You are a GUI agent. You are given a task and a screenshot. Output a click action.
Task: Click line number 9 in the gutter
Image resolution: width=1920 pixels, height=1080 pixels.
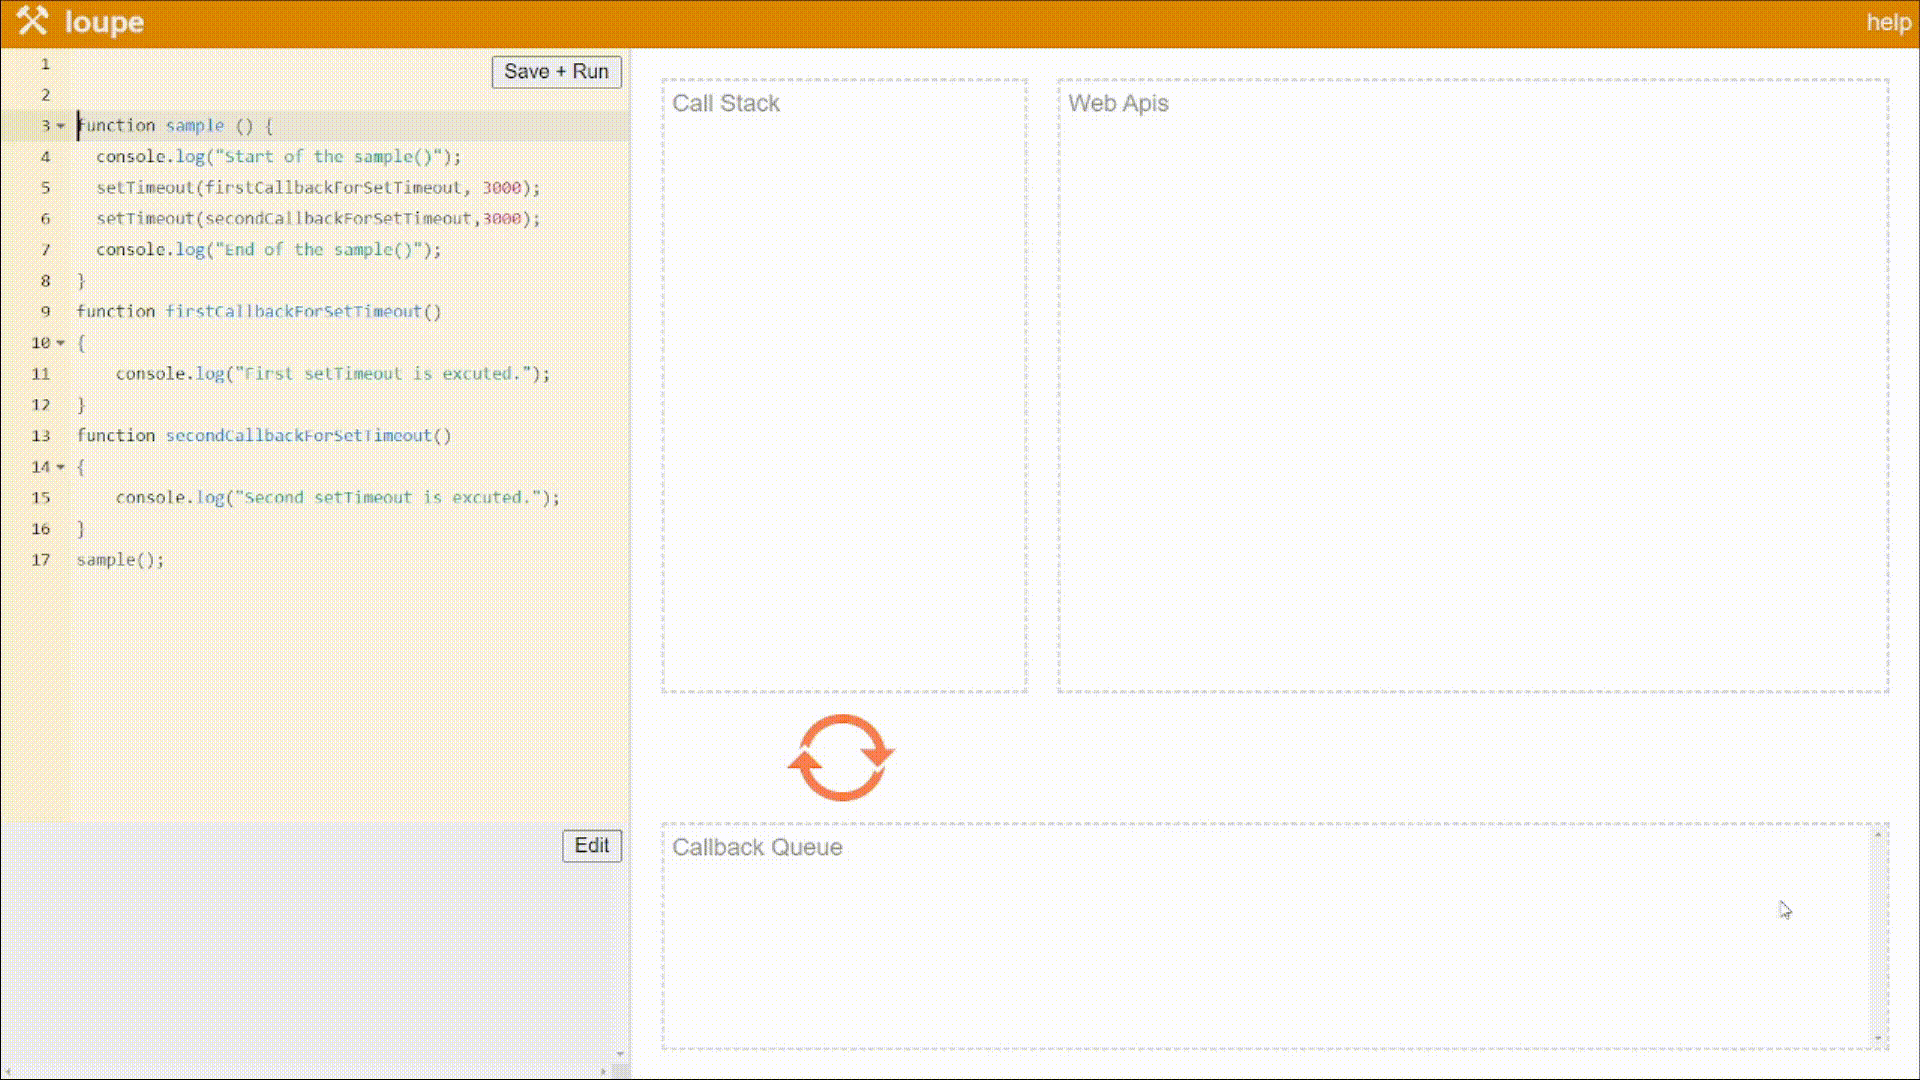[44, 312]
